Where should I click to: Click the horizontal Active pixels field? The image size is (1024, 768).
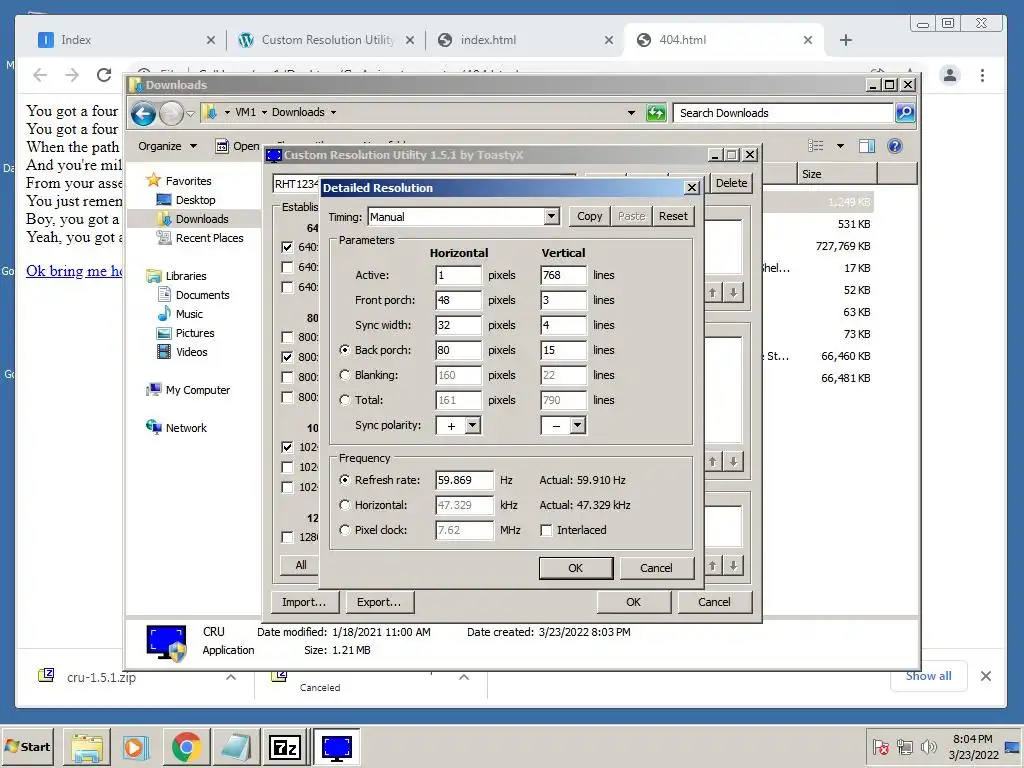coord(458,275)
